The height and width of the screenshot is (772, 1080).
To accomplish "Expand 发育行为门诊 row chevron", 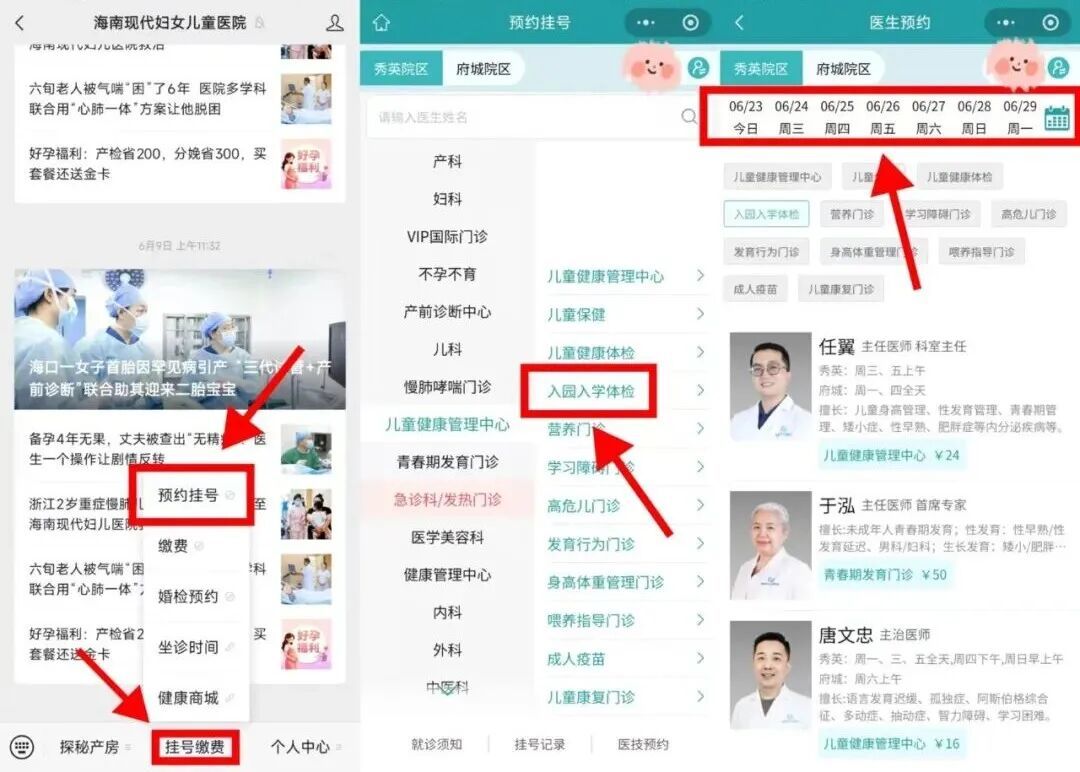I will (700, 543).
